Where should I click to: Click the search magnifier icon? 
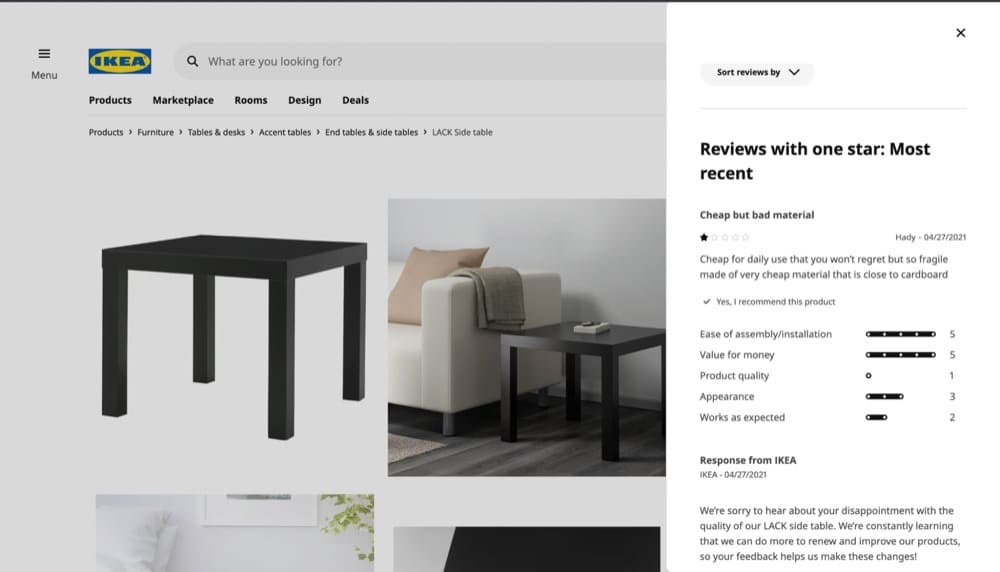point(193,61)
